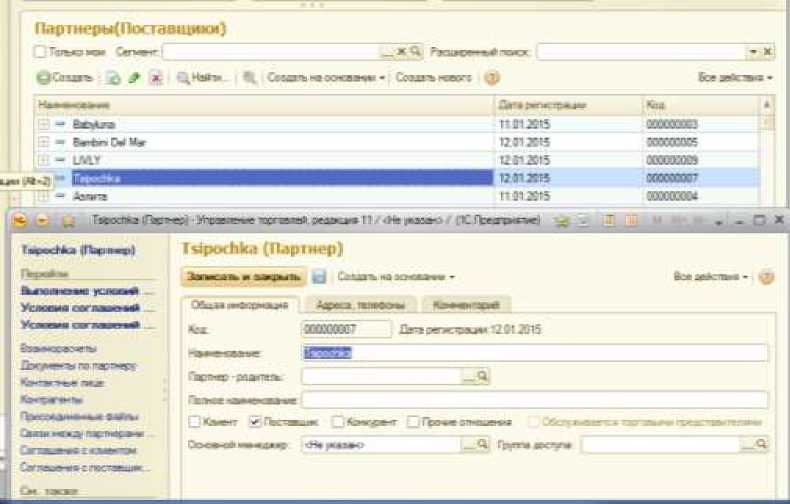Expand the row with code 000000004
The width and height of the screenshot is (790, 504).
(x=44, y=196)
